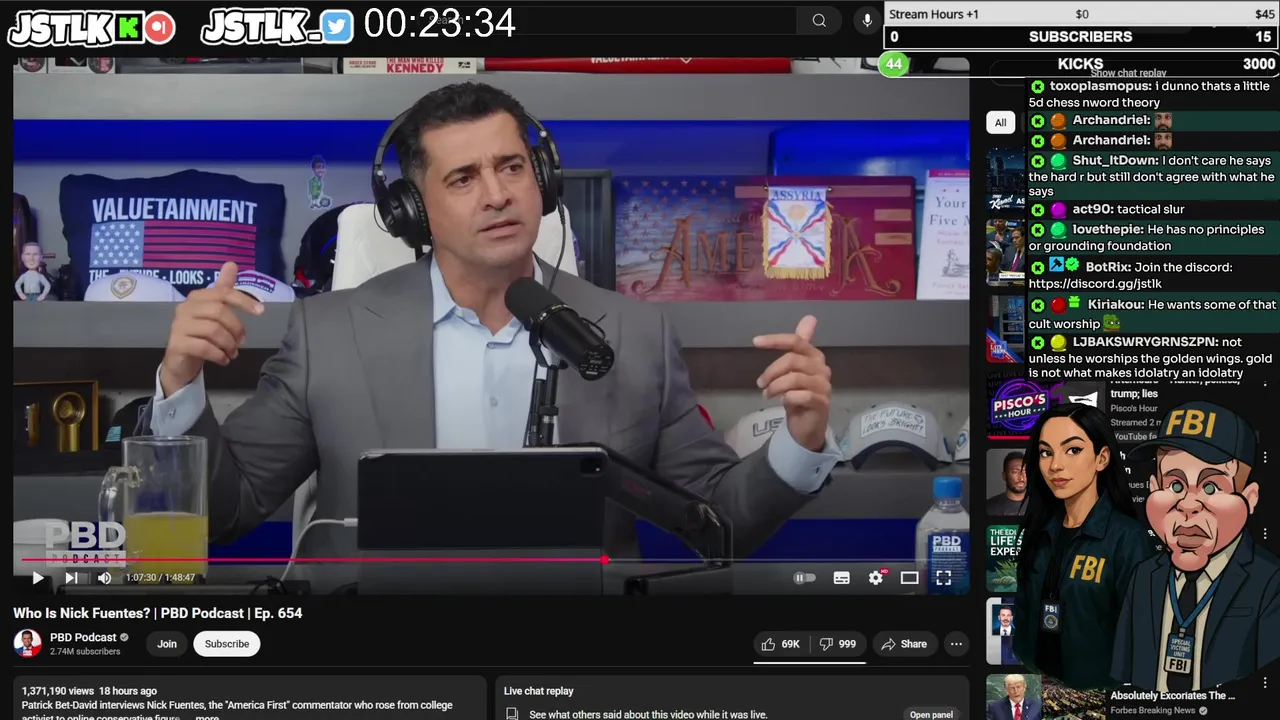
Task: Toggle the autoplay switch
Action: point(805,578)
